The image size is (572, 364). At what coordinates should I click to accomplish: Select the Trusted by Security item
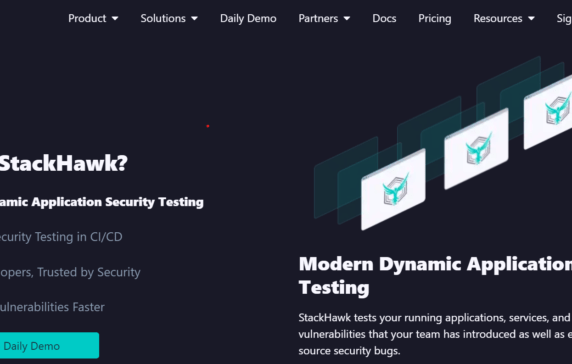tap(70, 272)
